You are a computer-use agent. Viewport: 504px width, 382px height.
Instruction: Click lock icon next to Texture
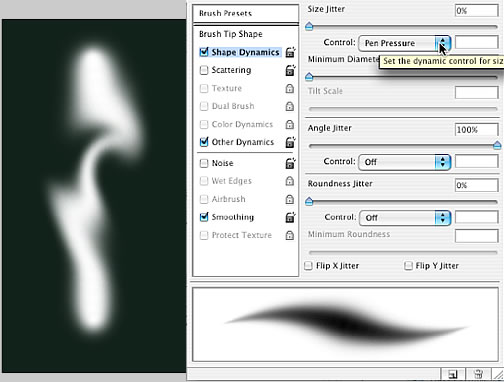tap(290, 88)
